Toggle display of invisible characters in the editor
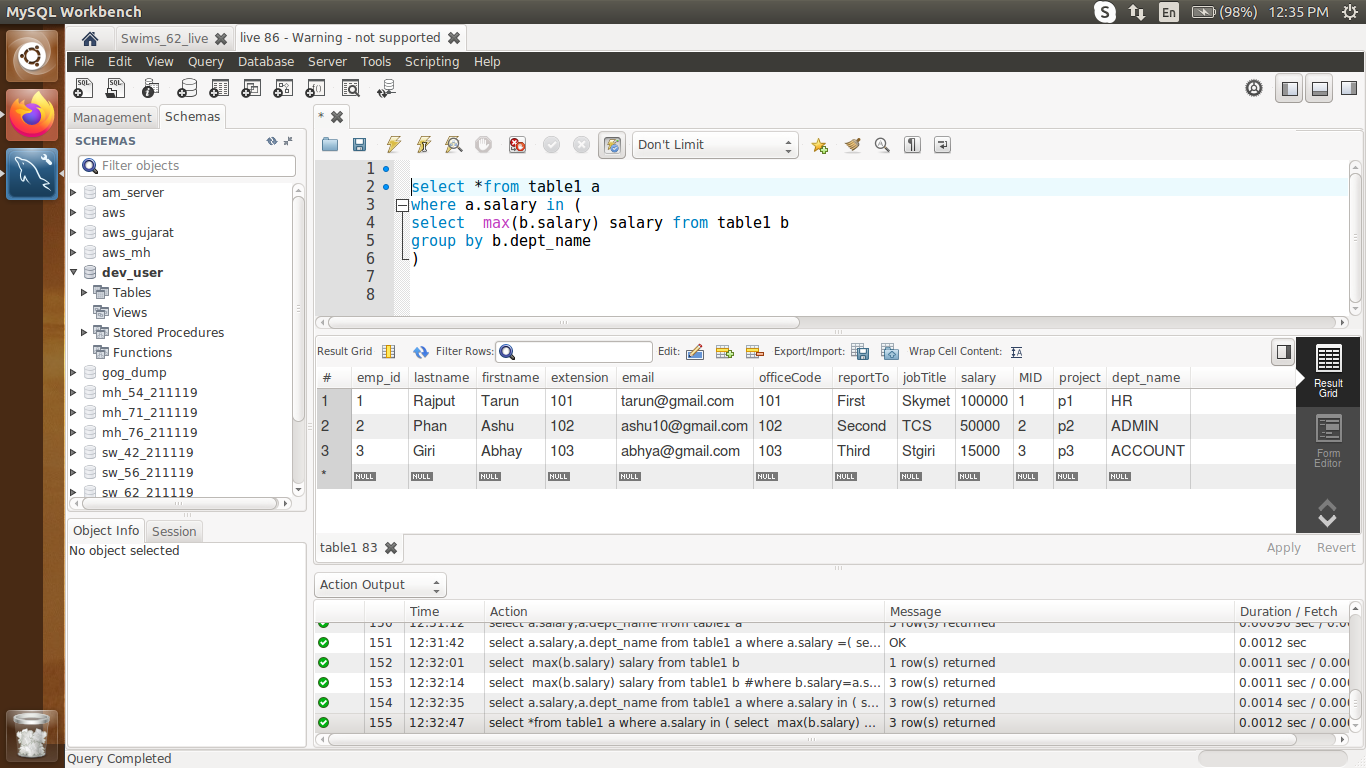 [x=912, y=145]
